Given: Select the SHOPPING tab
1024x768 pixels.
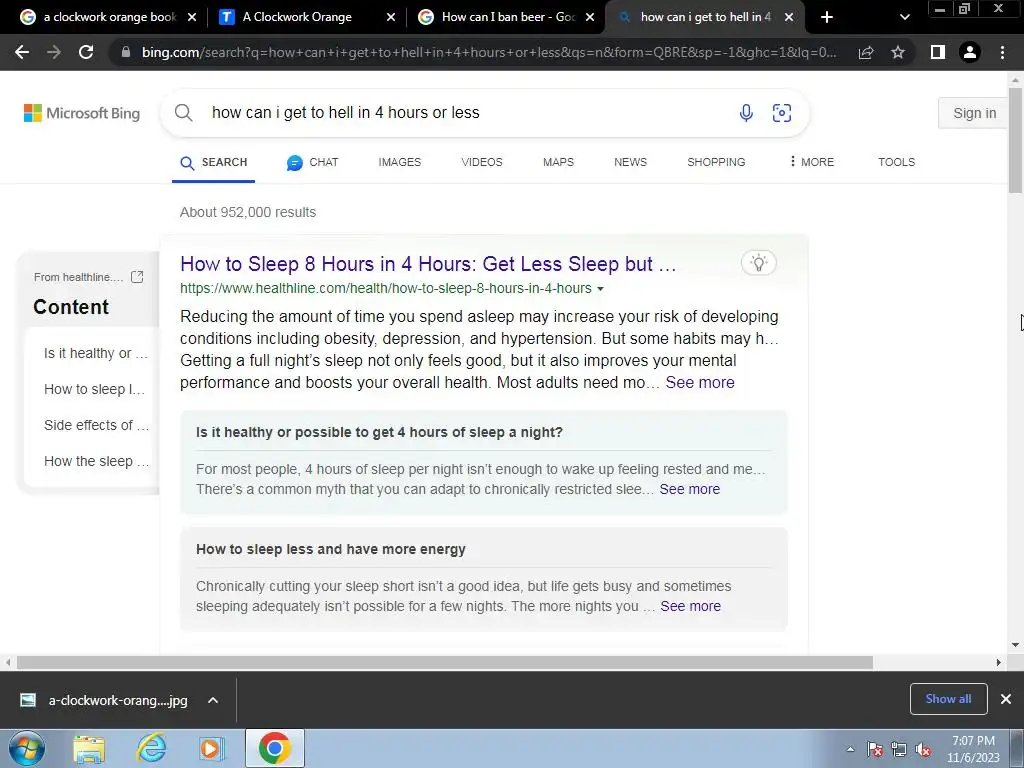Looking at the screenshot, I should 716,162.
